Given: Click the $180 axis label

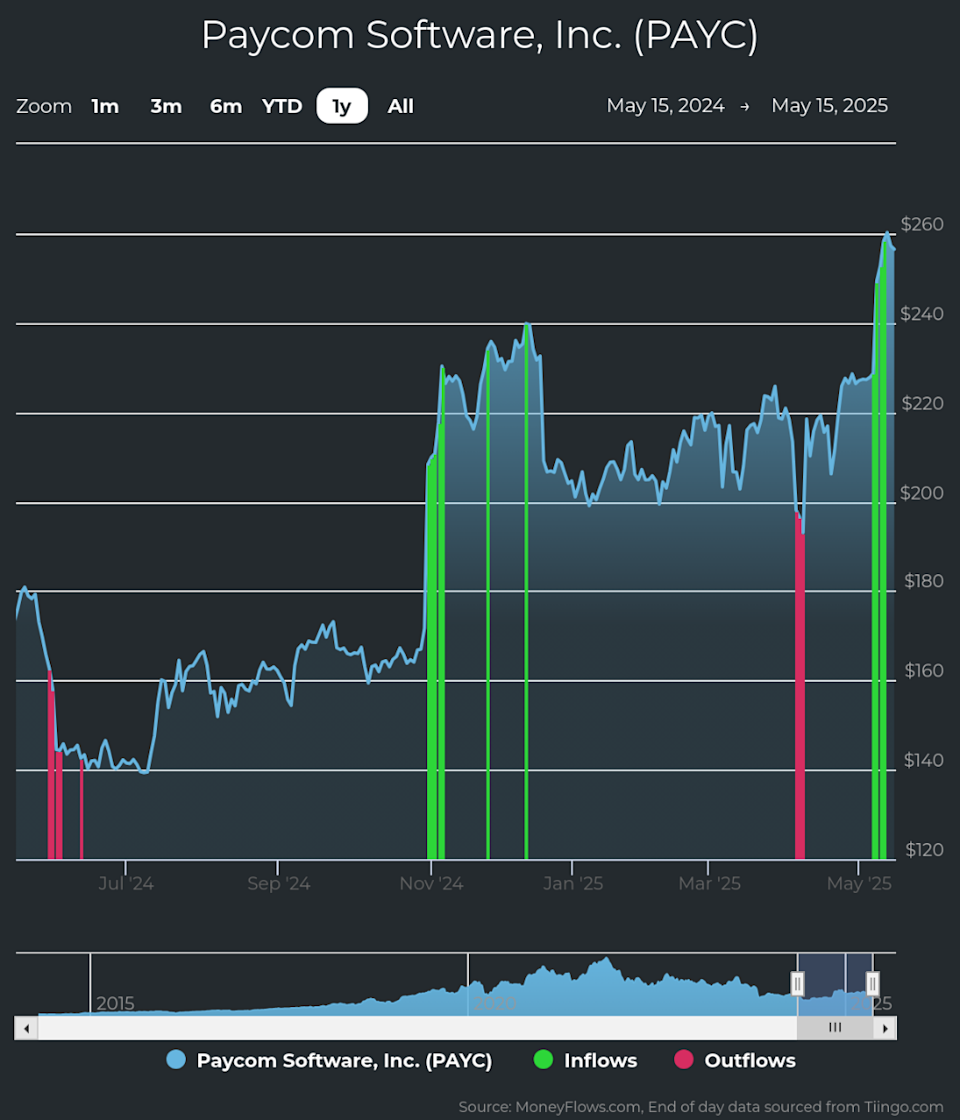Looking at the screenshot, I should (924, 581).
